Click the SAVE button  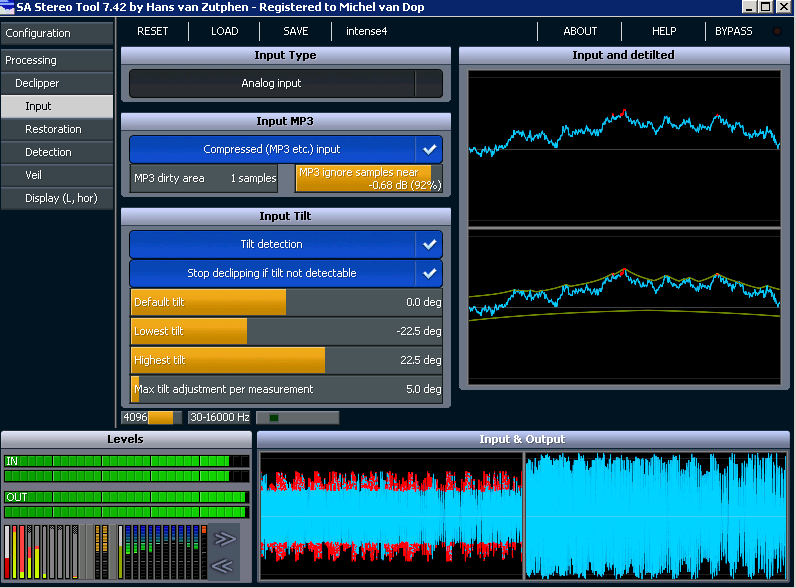(295, 31)
